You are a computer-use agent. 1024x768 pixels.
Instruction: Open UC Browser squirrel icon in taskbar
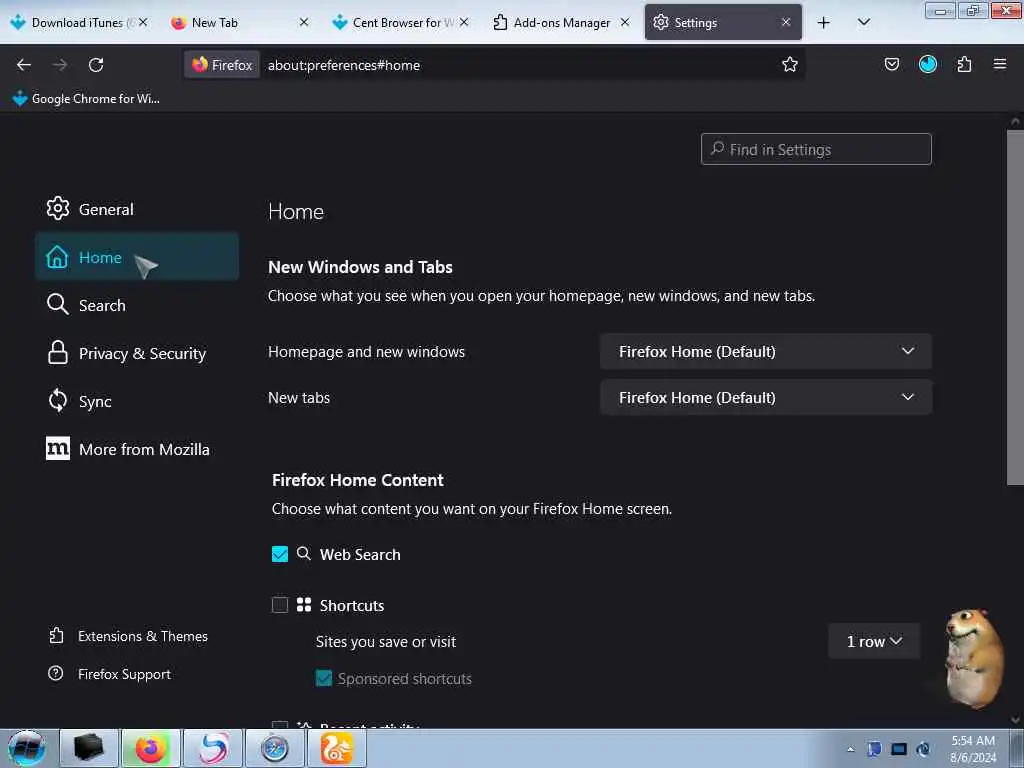coord(337,748)
